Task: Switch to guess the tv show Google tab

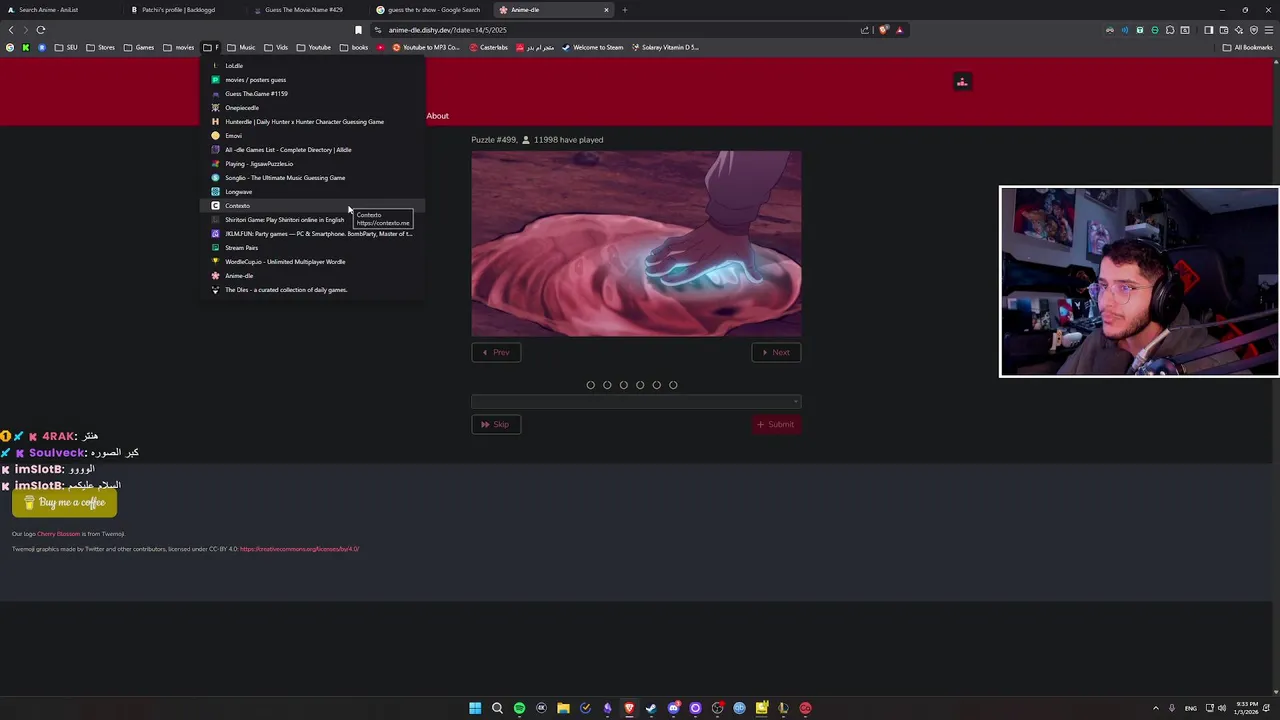Action: point(428,10)
